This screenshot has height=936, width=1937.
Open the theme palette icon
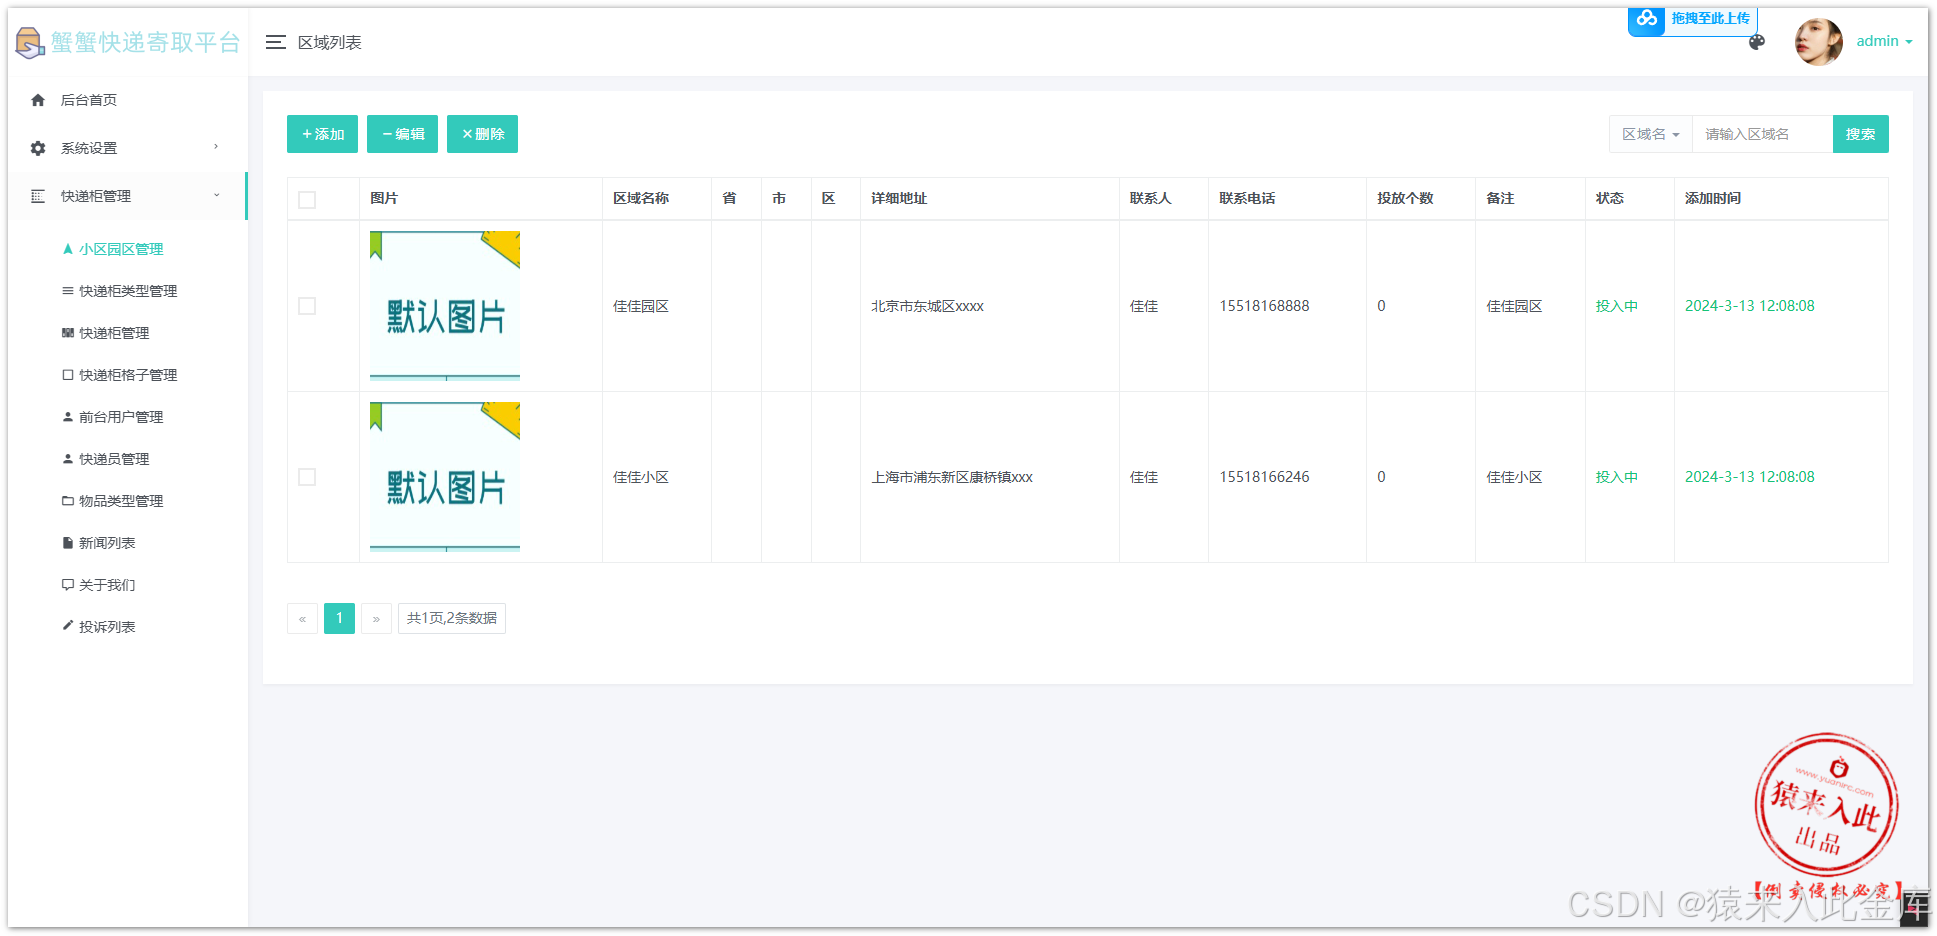pos(1757,42)
